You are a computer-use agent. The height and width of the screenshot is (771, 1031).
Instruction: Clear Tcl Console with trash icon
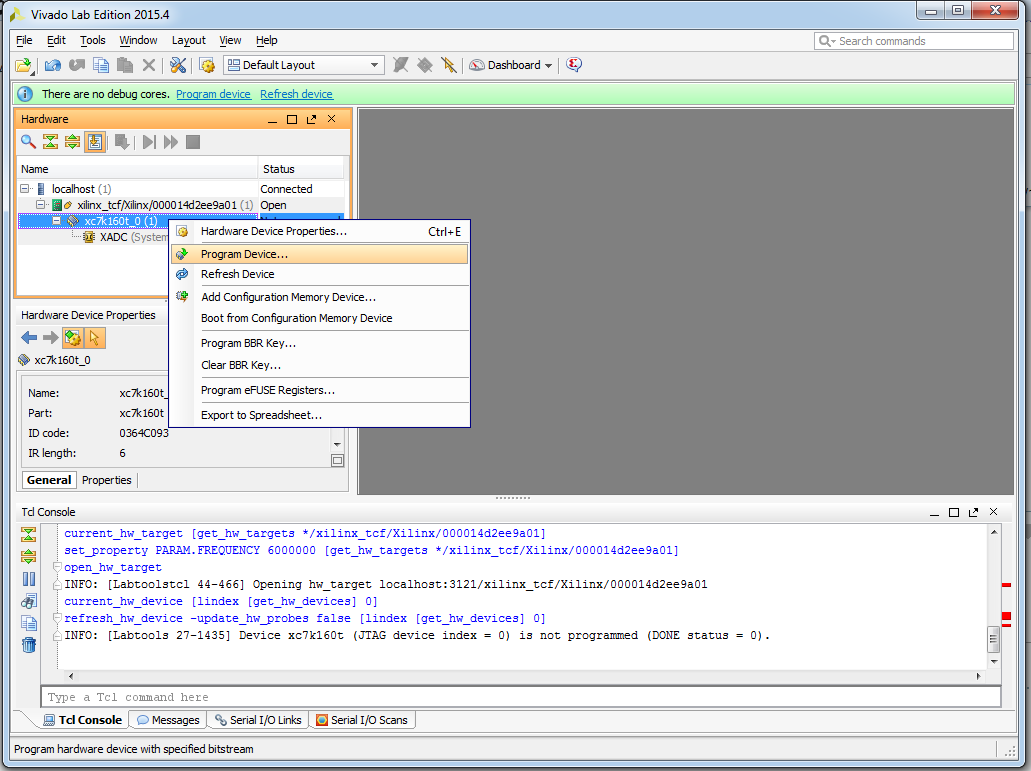click(29, 645)
